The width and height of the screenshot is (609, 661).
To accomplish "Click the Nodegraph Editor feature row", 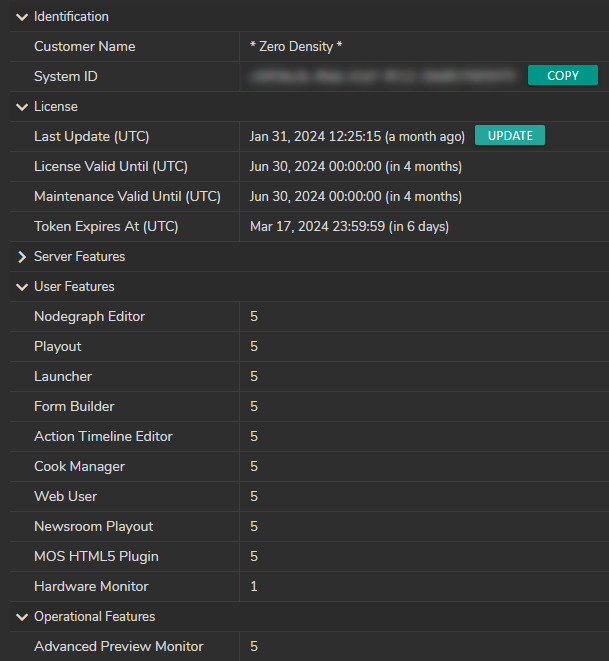I will pyautogui.click(x=89, y=317).
